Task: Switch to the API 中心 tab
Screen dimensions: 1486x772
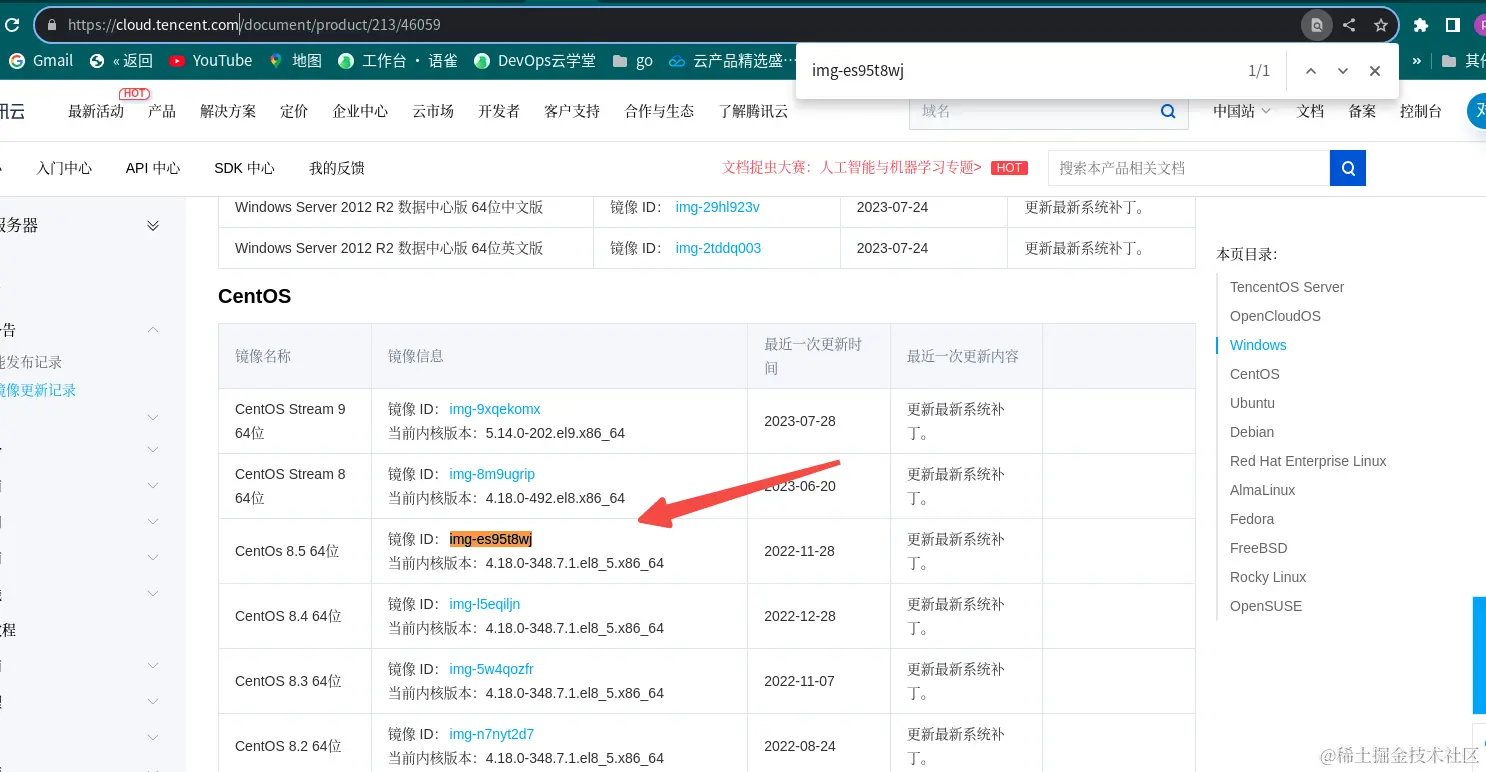Action: (x=153, y=168)
